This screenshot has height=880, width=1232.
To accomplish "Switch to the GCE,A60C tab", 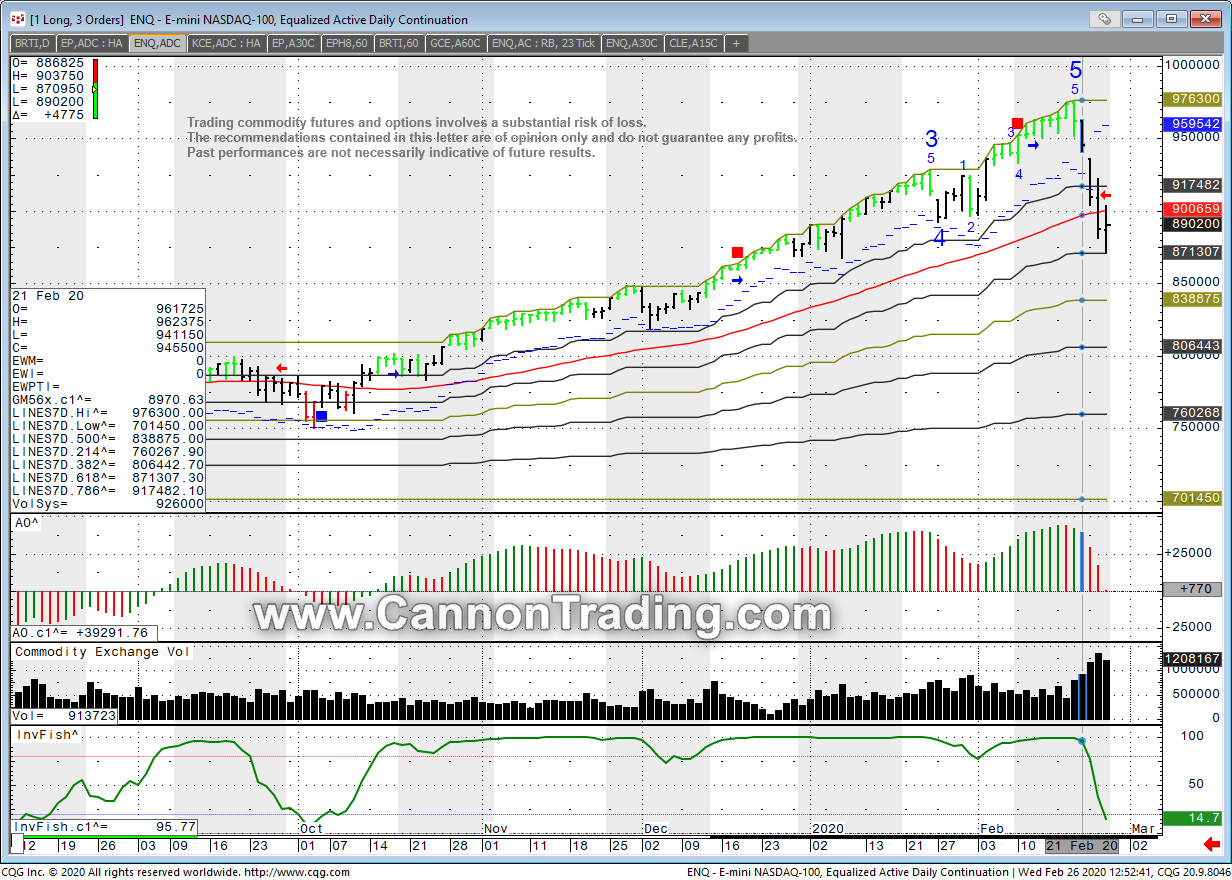I will tap(455, 43).
